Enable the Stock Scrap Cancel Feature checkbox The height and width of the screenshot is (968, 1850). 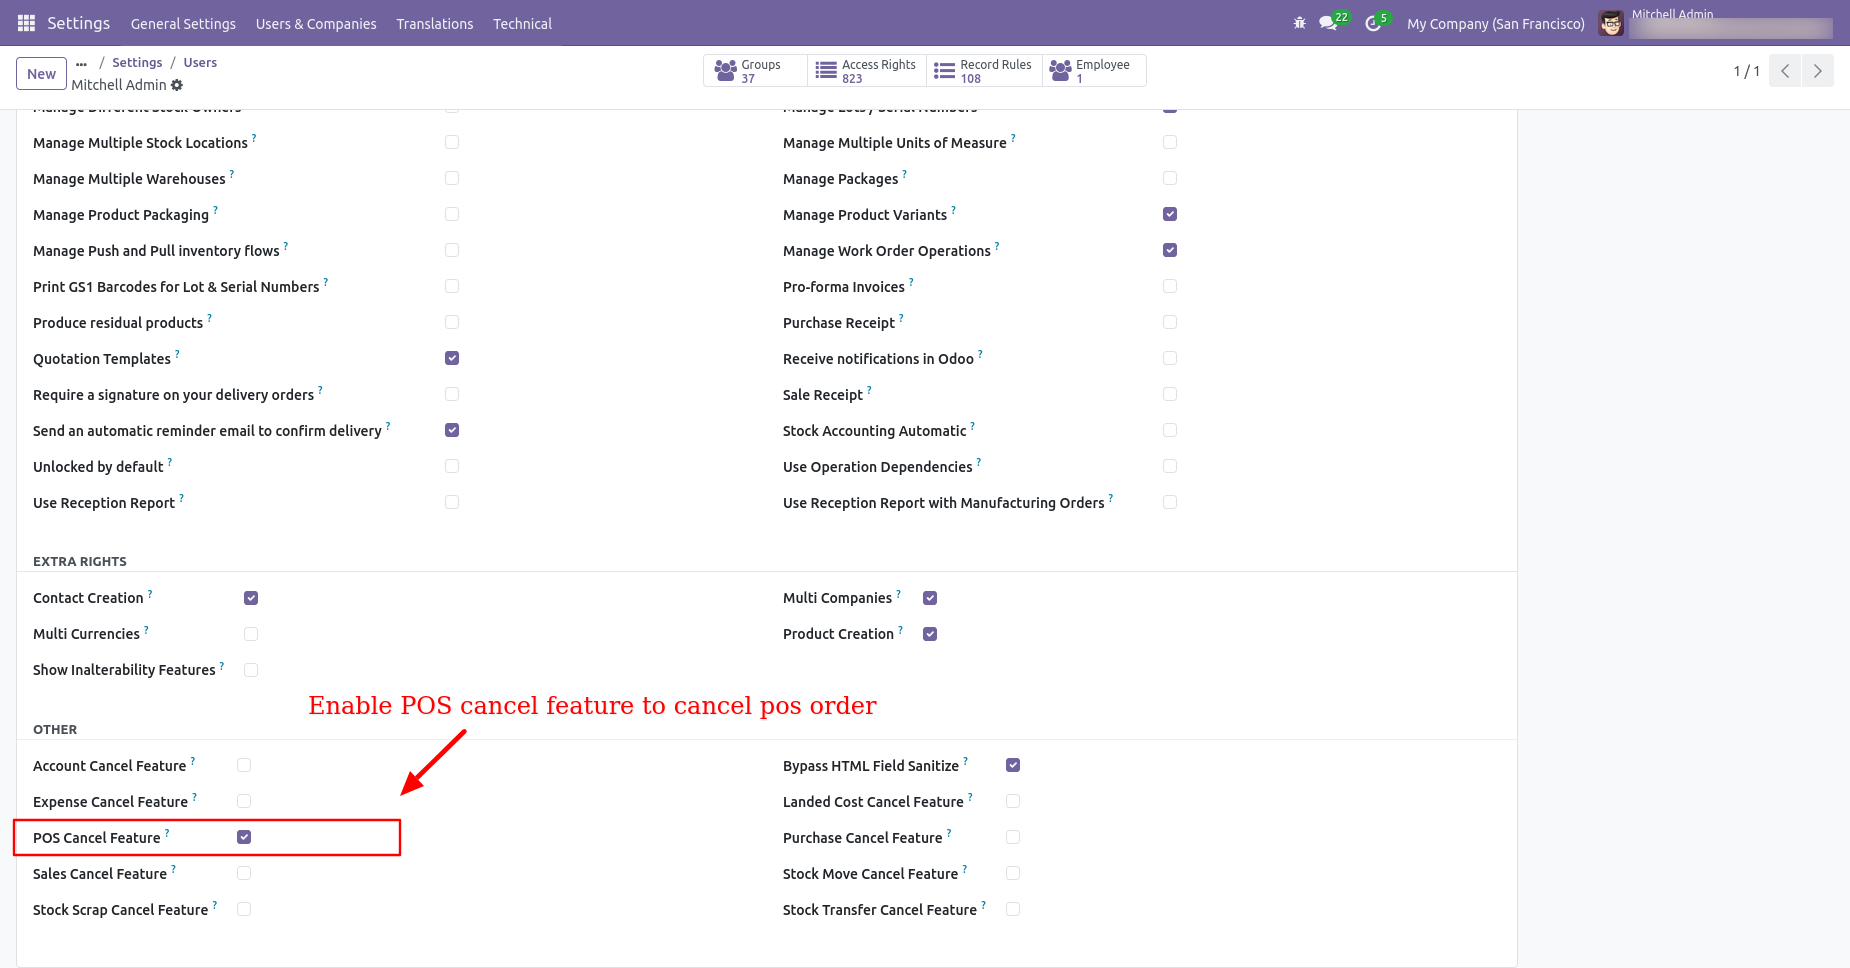click(x=244, y=909)
